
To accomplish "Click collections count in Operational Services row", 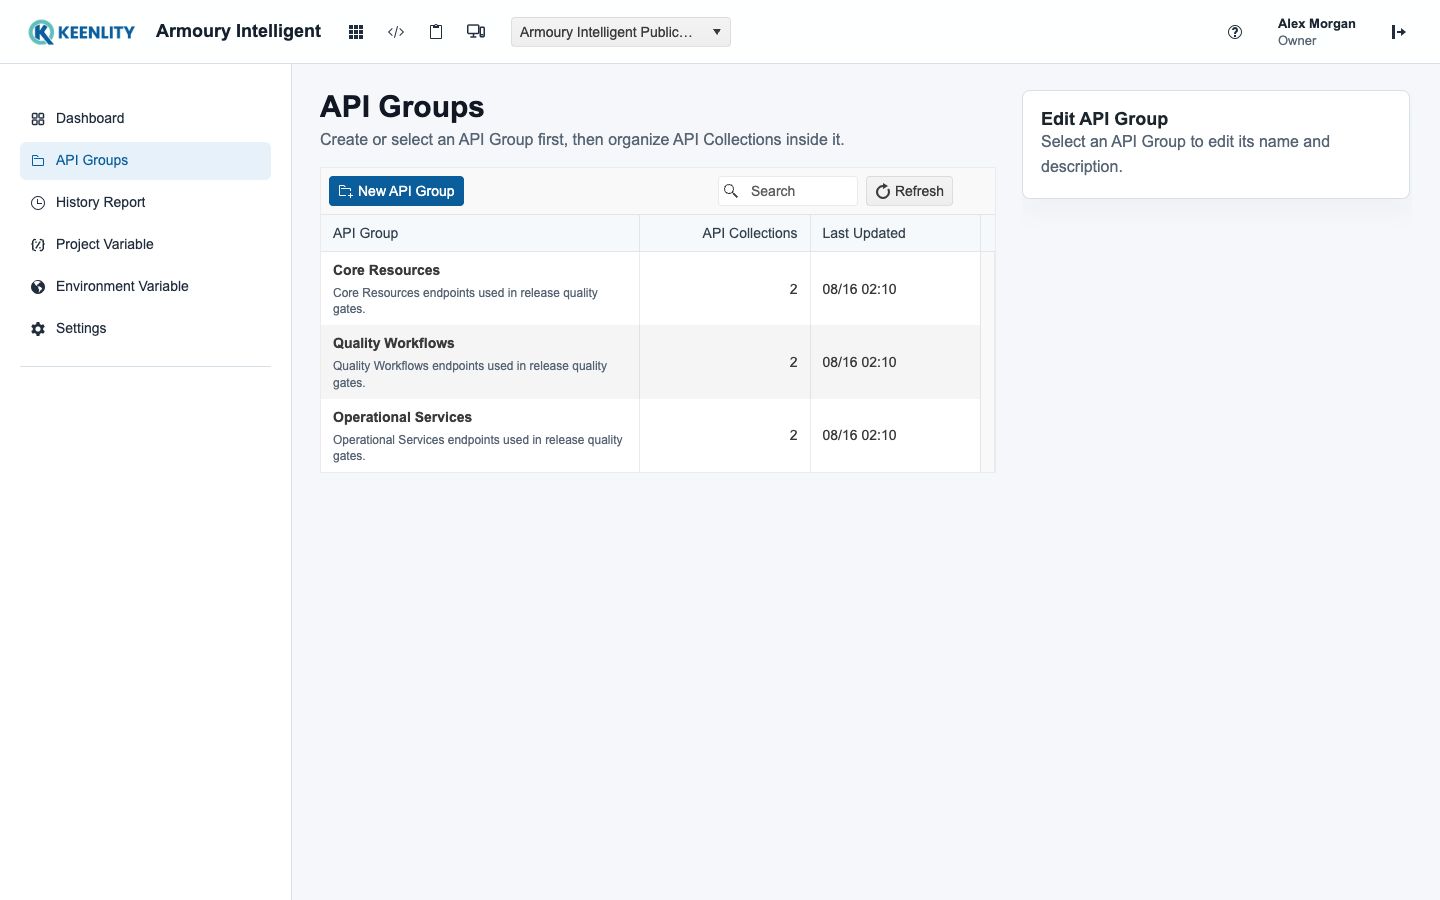I will [793, 435].
